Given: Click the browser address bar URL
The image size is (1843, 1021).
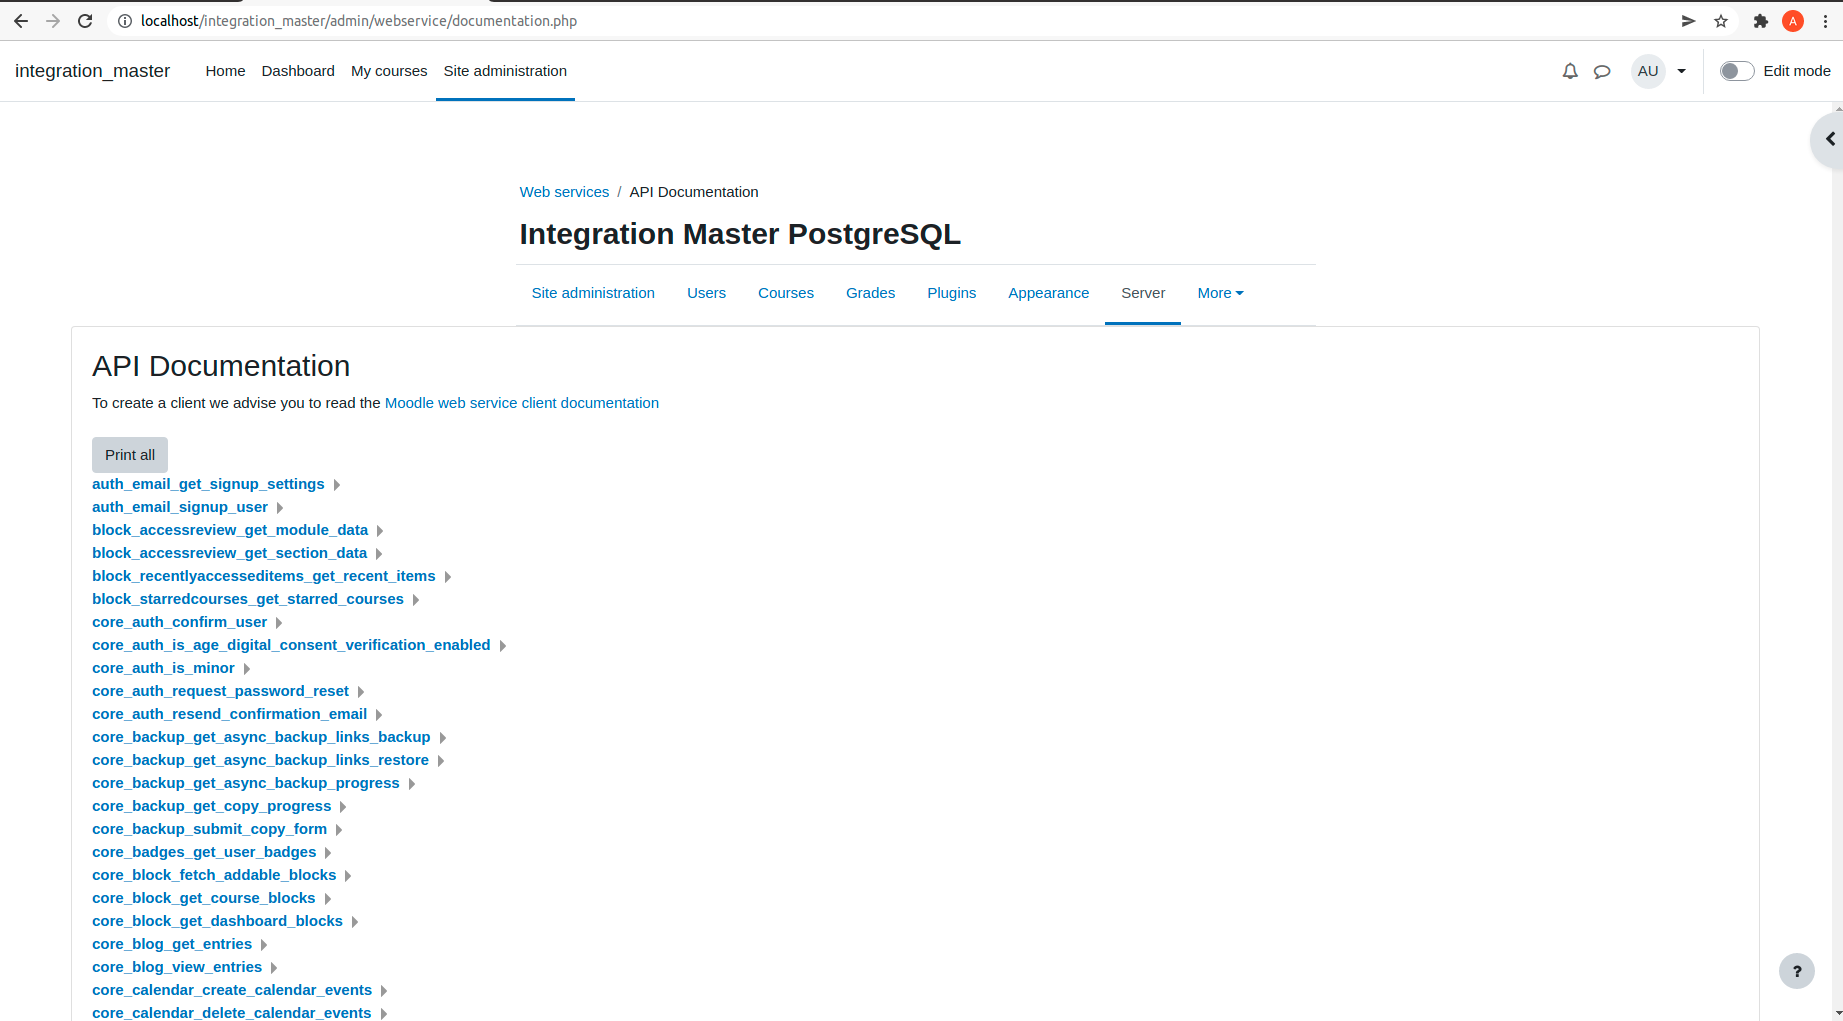Looking at the screenshot, I should coord(359,21).
